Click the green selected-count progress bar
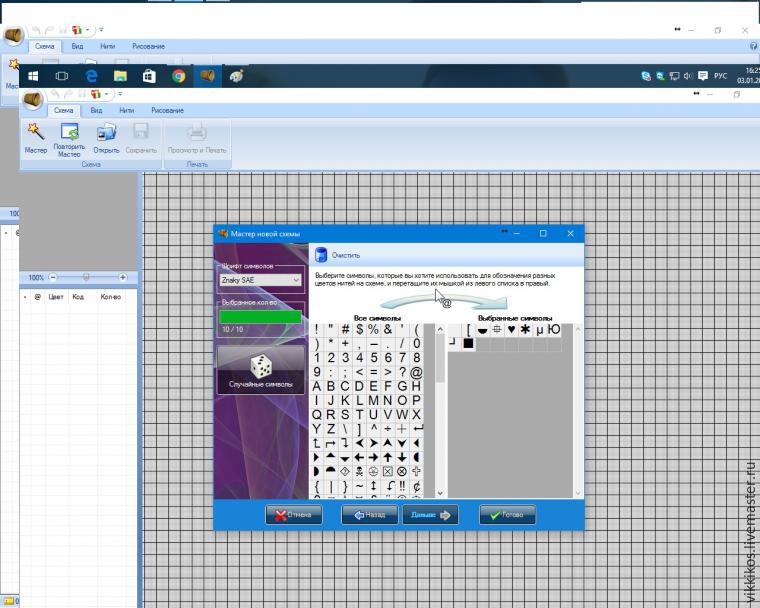 point(260,317)
